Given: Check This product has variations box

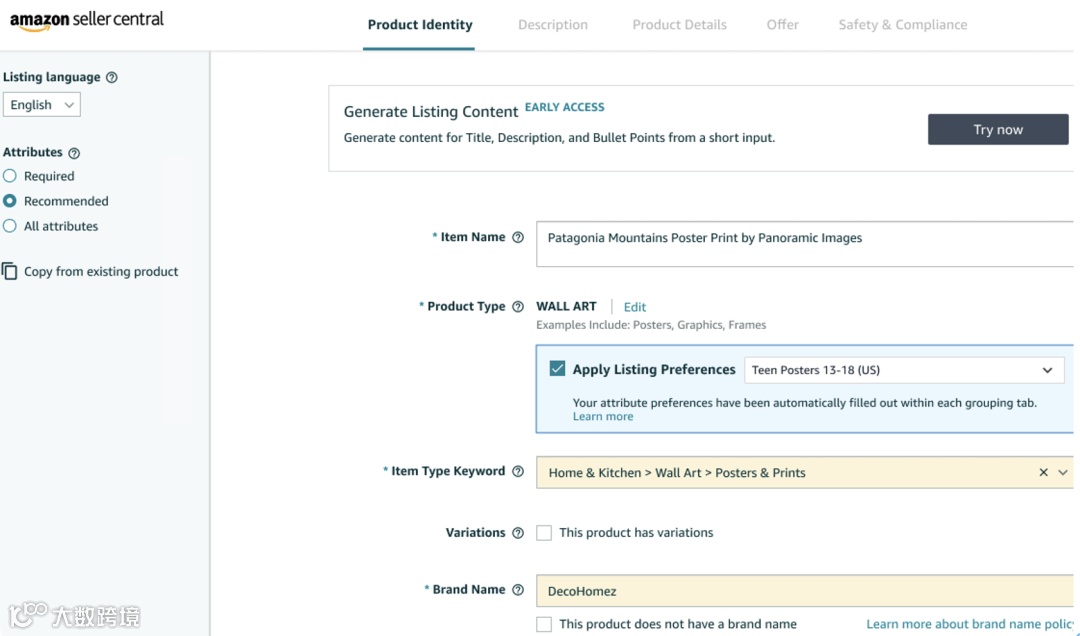Looking at the screenshot, I should click(544, 533).
